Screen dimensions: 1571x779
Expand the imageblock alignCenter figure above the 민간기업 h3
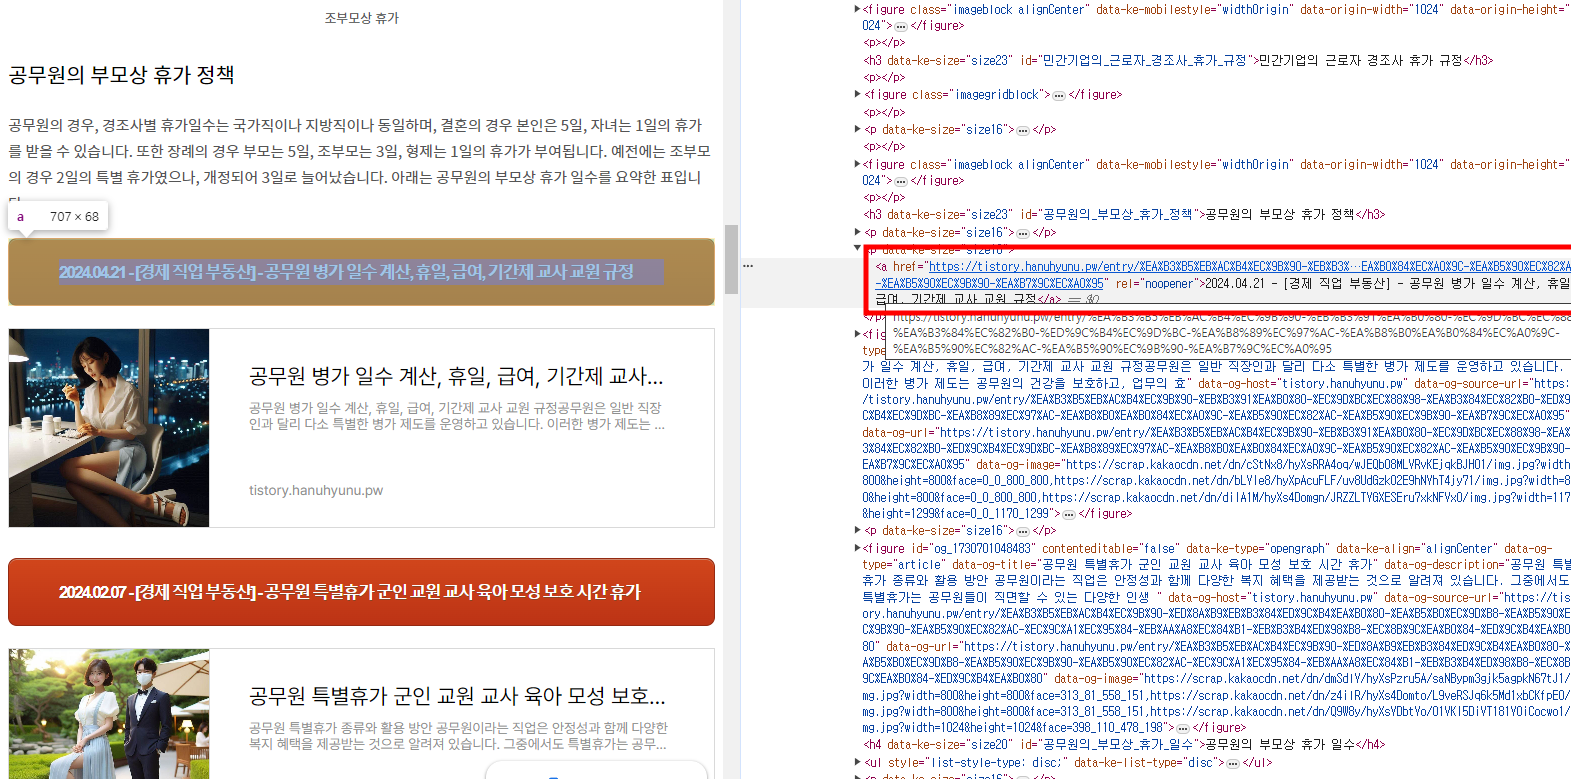pyautogui.click(x=857, y=9)
